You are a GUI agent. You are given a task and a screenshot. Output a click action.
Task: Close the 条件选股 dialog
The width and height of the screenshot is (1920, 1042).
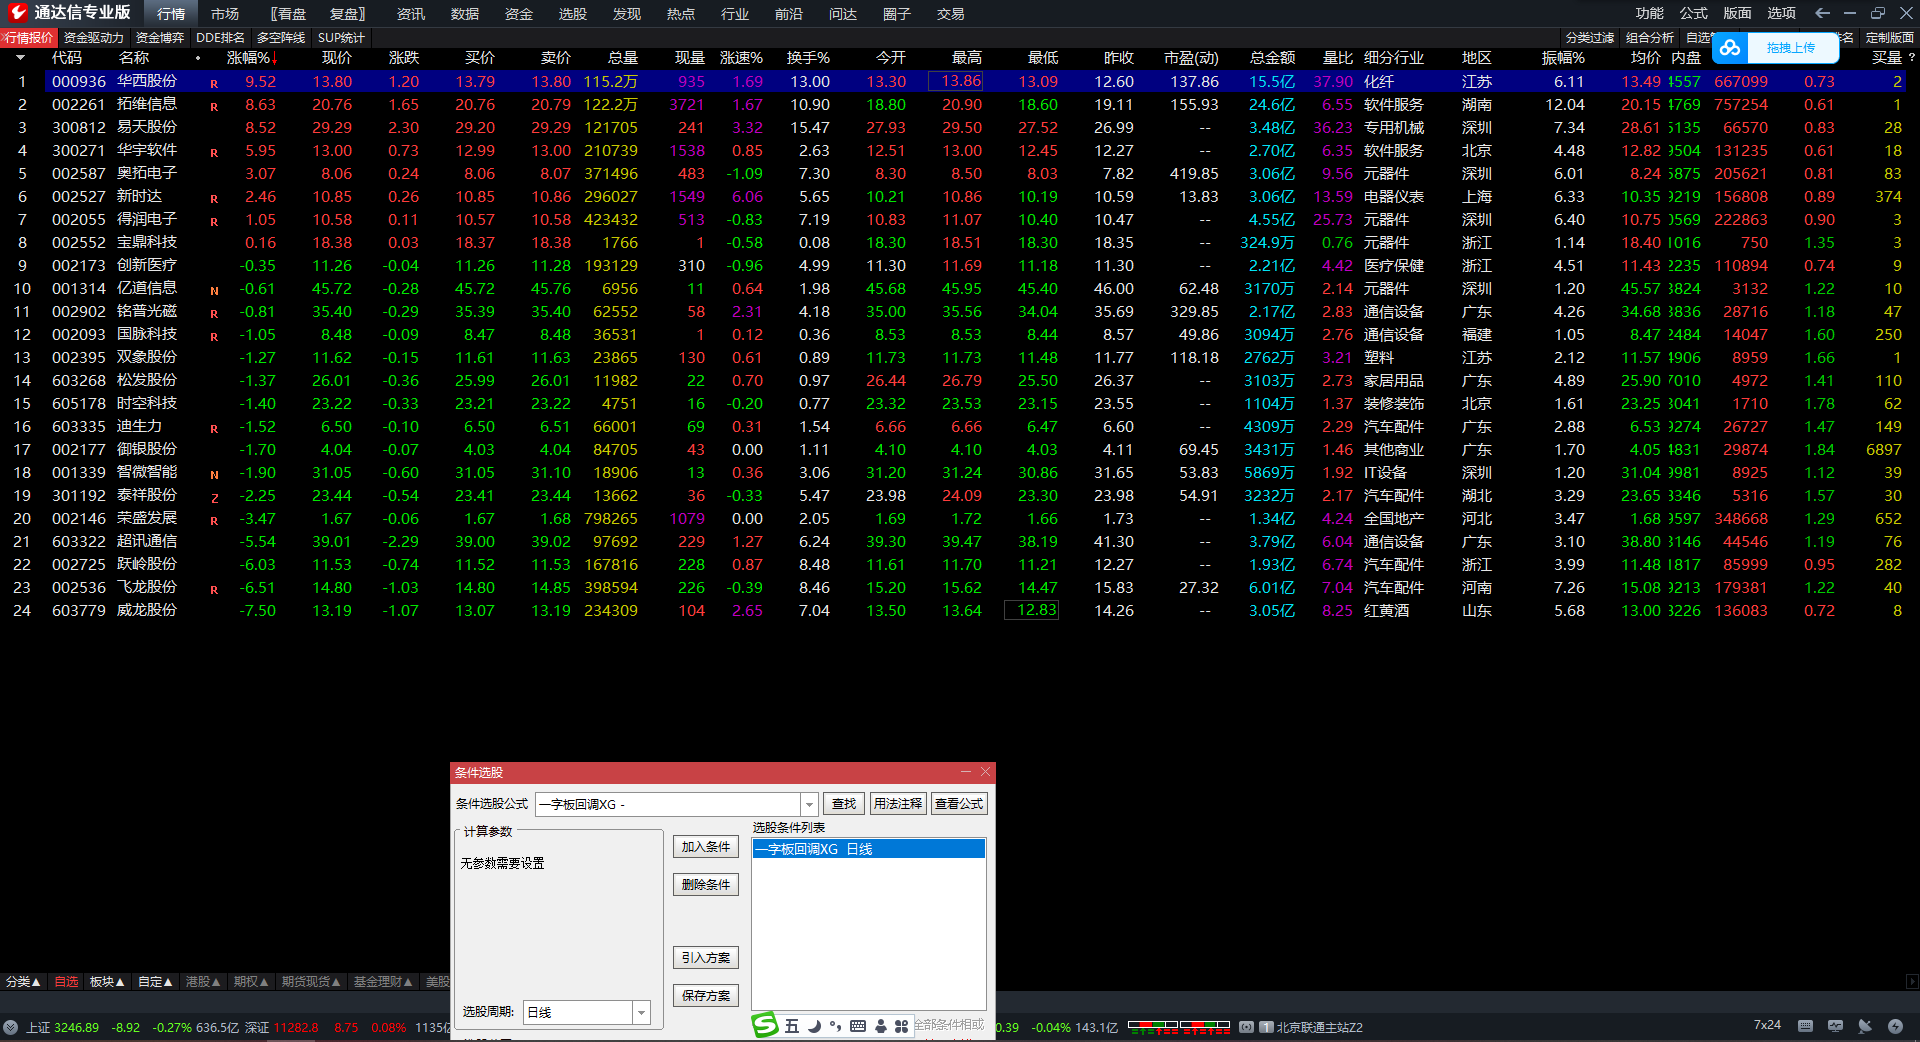pyautogui.click(x=985, y=772)
